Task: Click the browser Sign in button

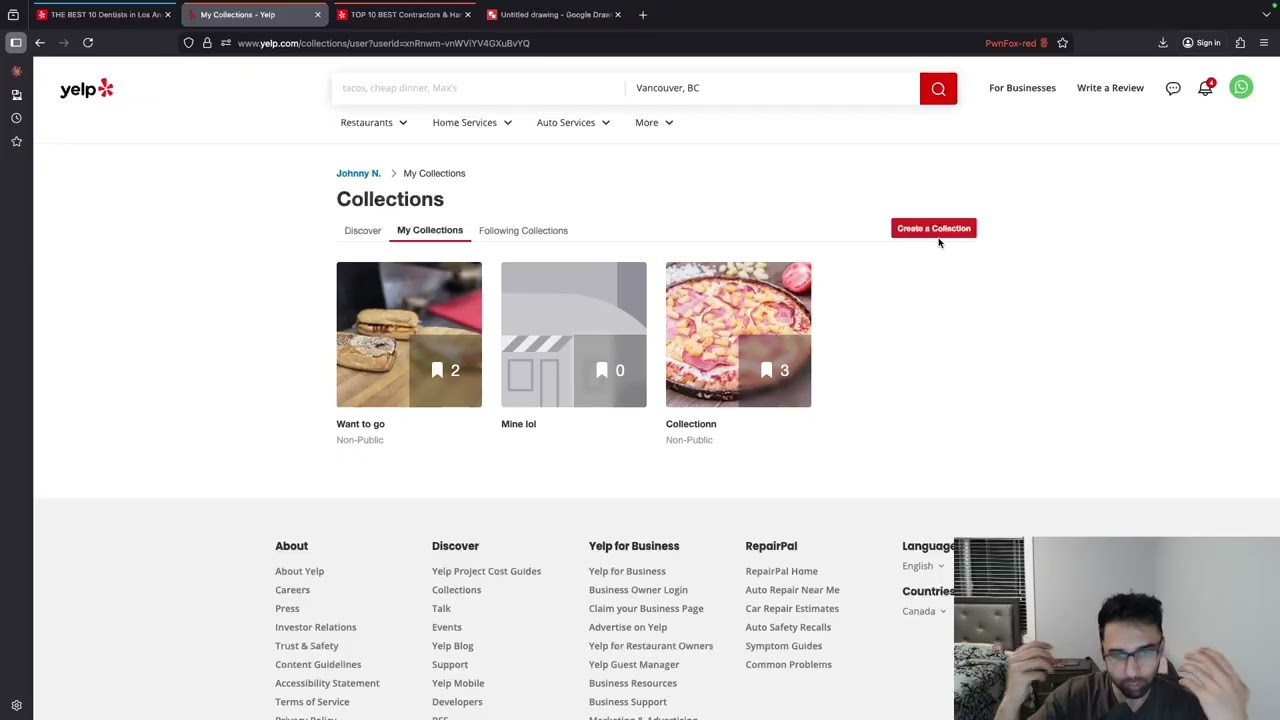Action: pos(1201,43)
